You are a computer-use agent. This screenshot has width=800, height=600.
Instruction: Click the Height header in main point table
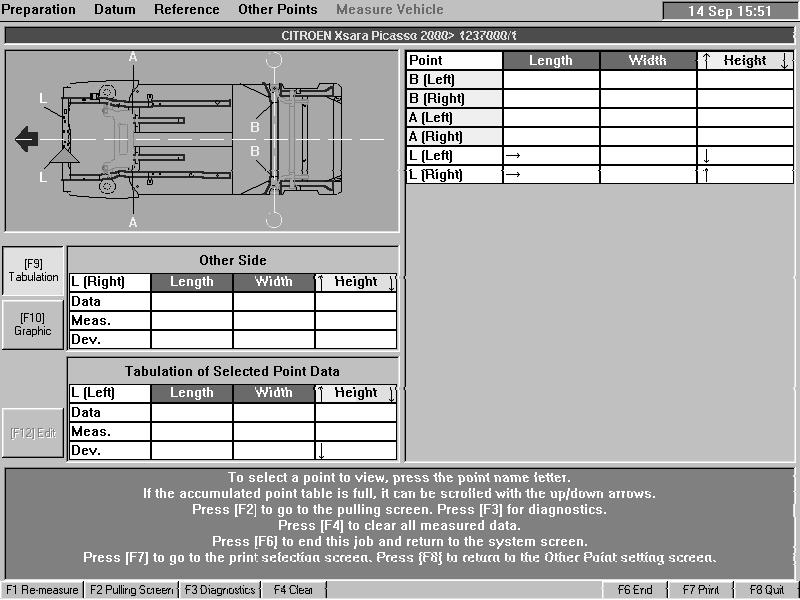745,60
